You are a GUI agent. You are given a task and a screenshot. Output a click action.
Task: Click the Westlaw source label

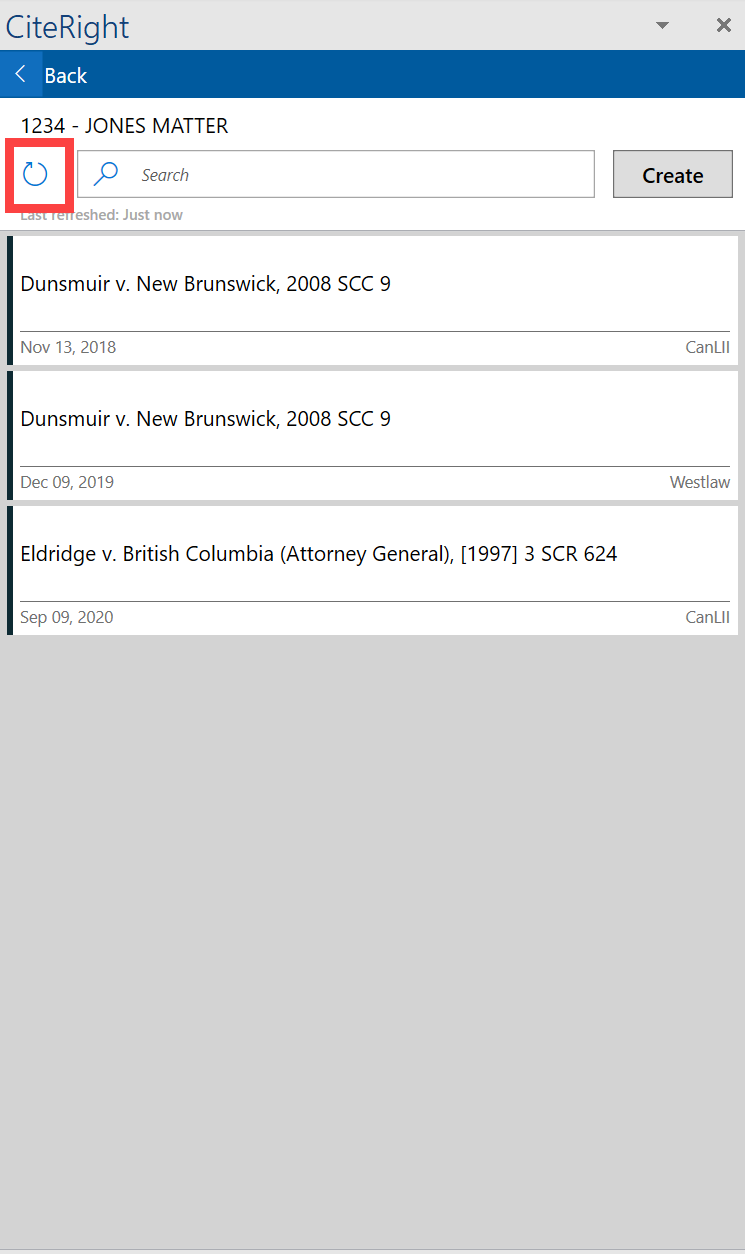[x=700, y=483]
